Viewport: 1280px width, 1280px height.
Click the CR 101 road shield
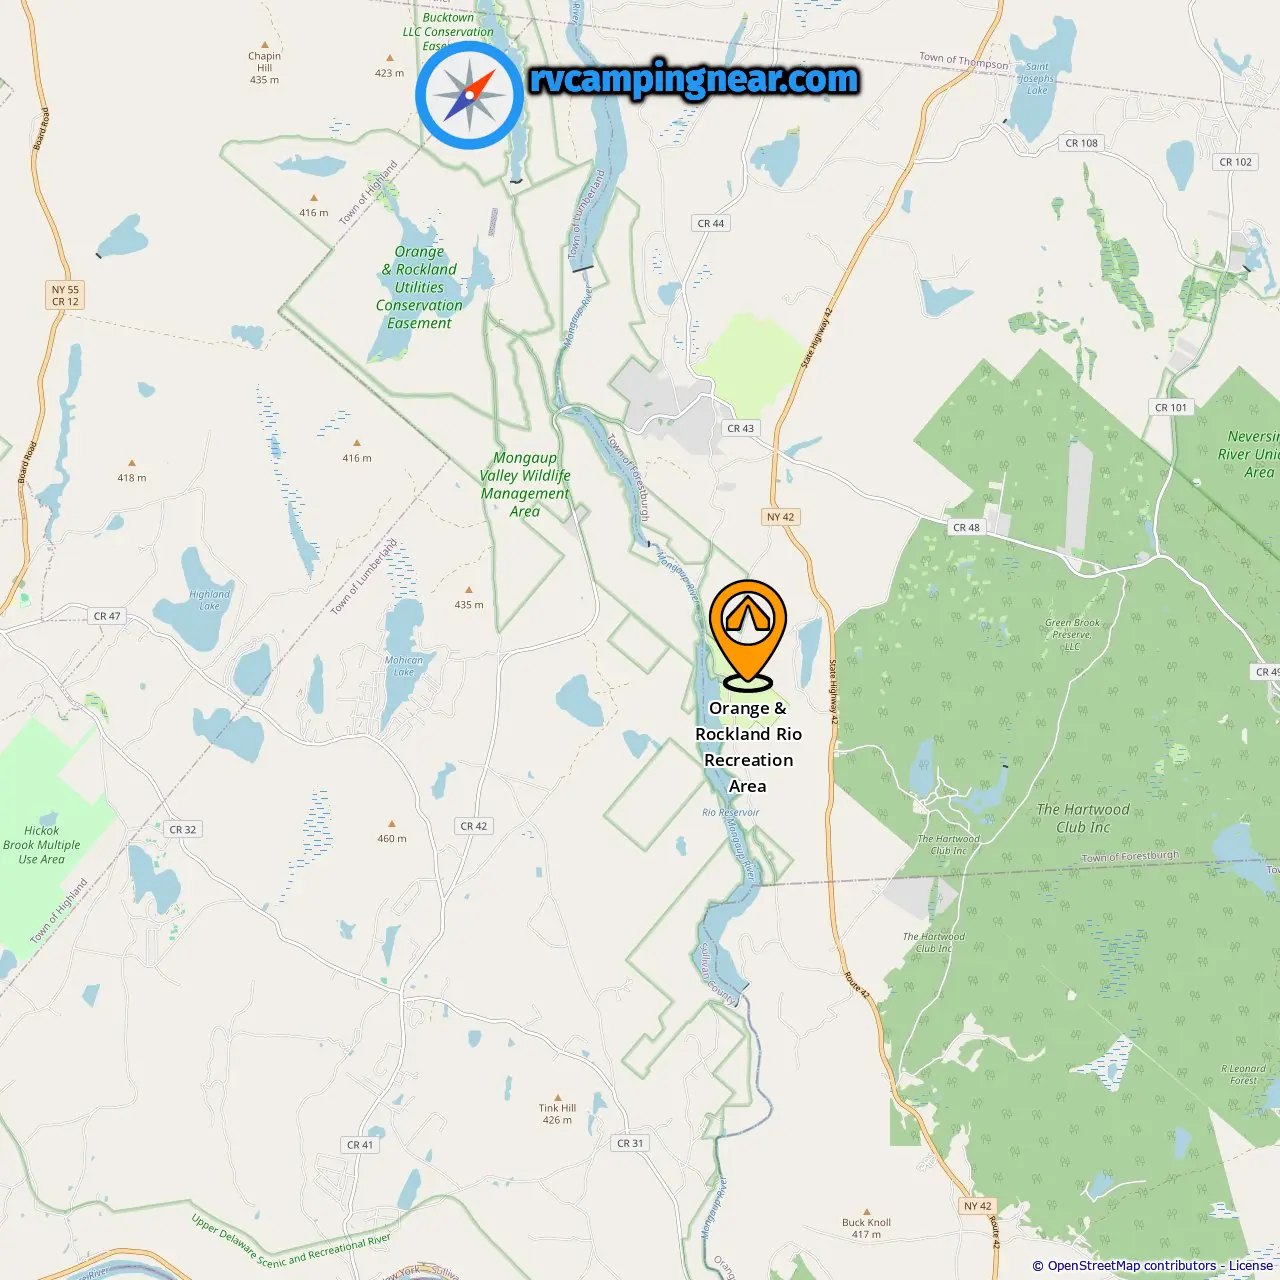(x=1171, y=407)
